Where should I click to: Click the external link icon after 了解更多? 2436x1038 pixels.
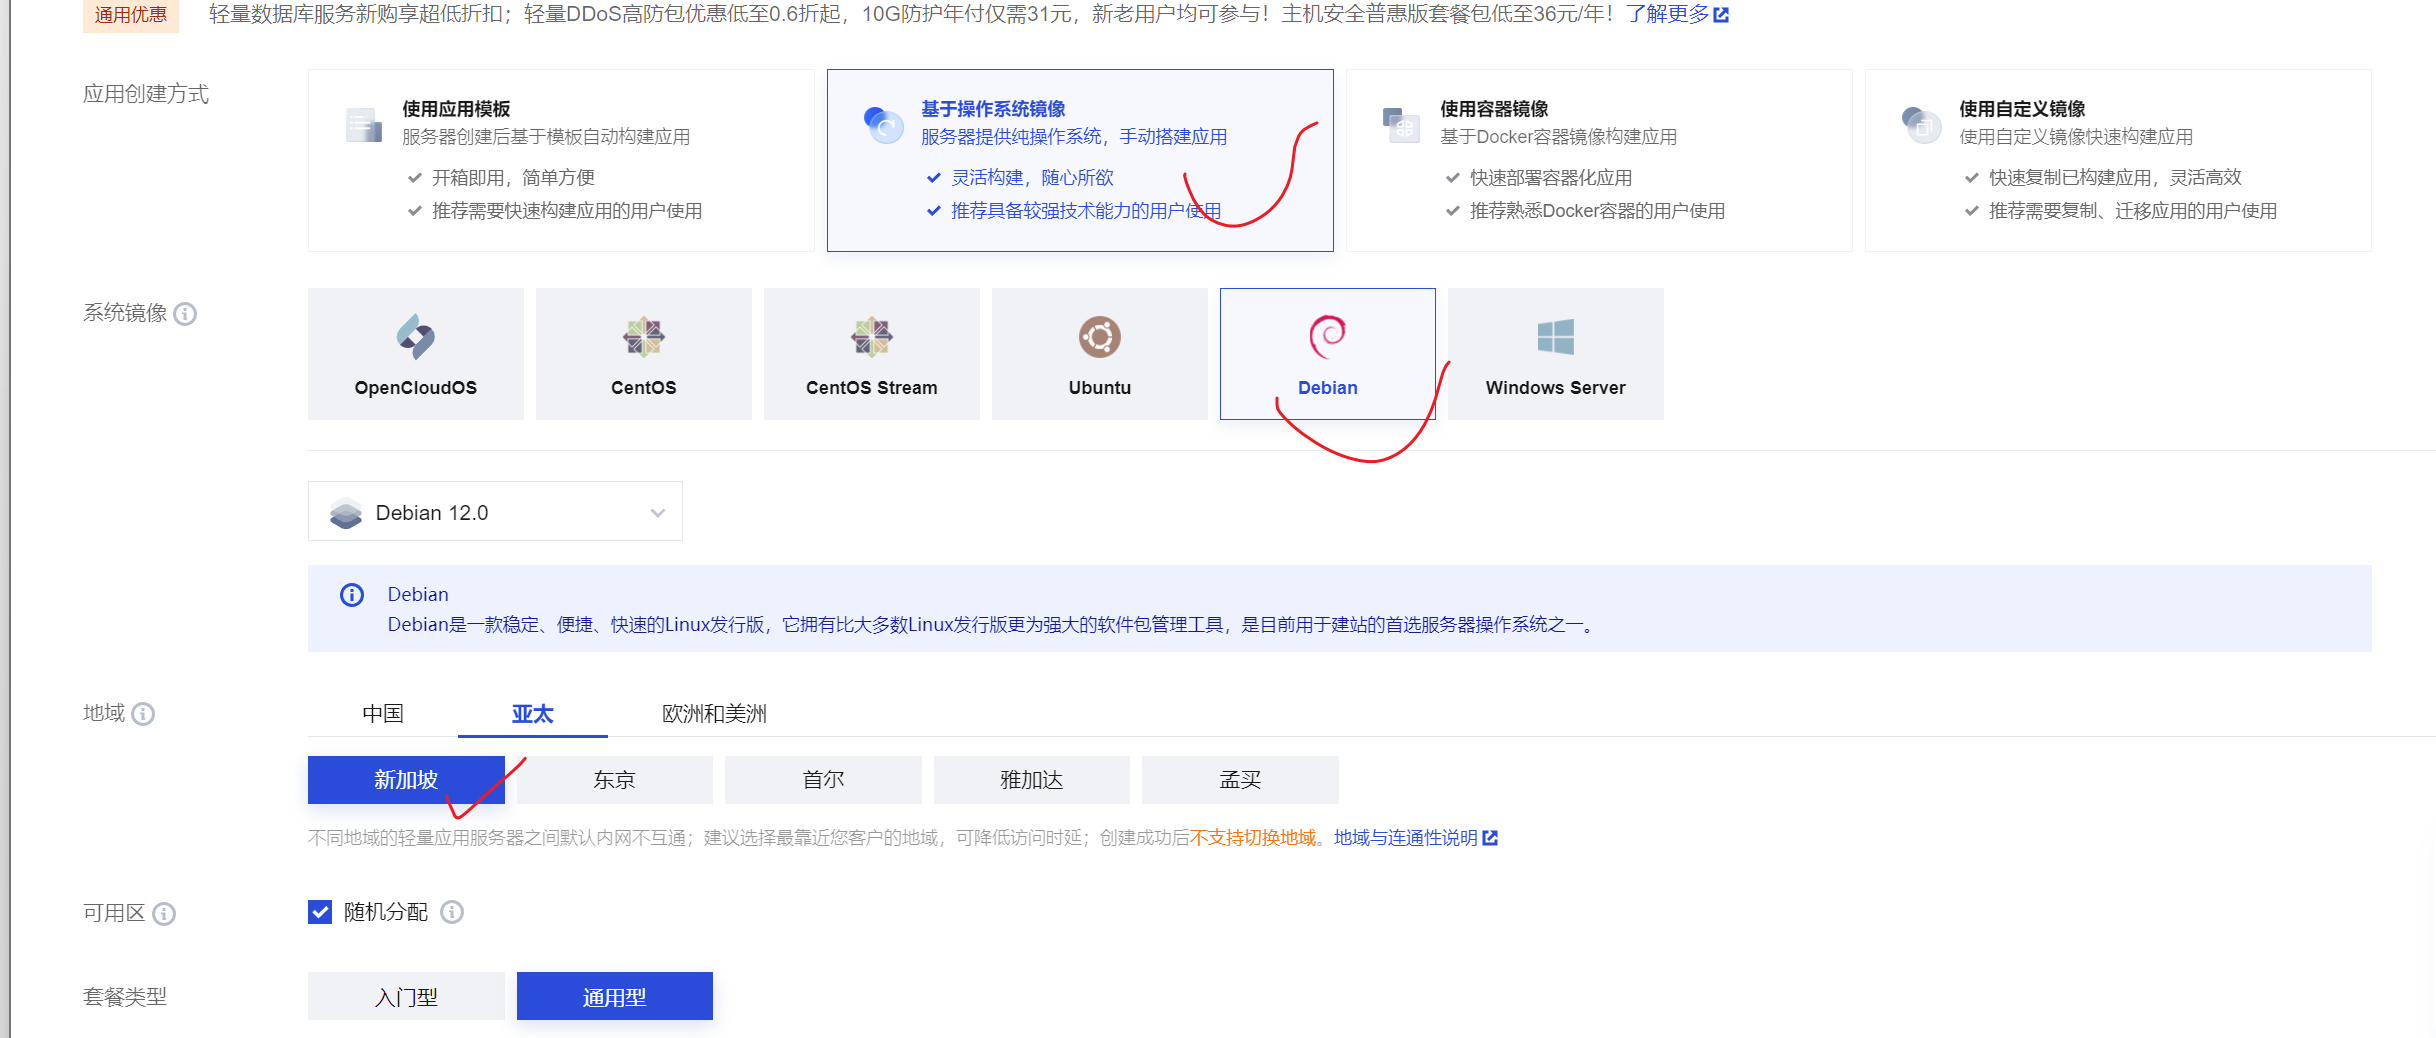pyautogui.click(x=1721, y=15)
